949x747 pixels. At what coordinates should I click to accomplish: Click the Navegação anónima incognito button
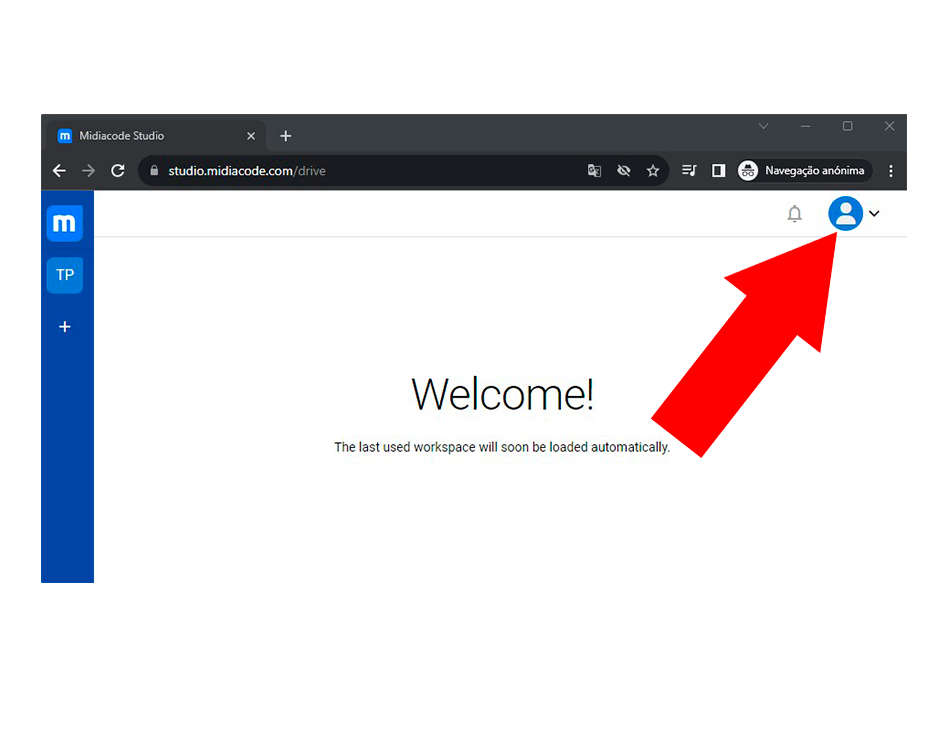pos(804,171)
